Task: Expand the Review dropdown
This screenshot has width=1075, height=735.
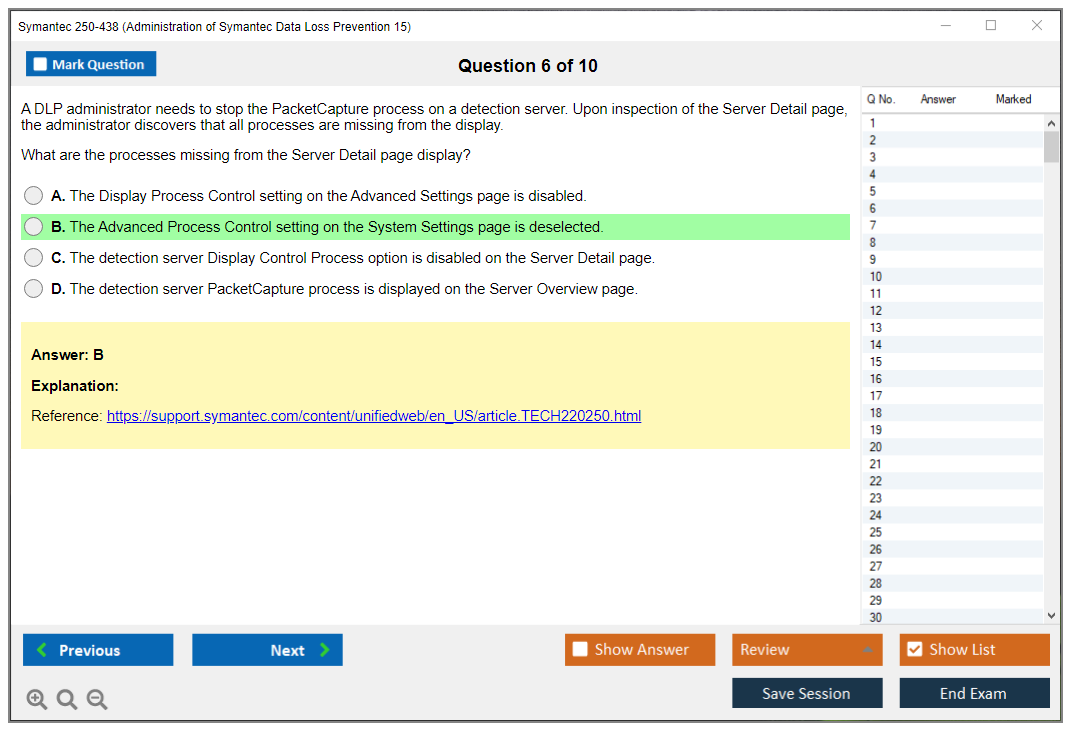Action: click(x=866, y=650)
